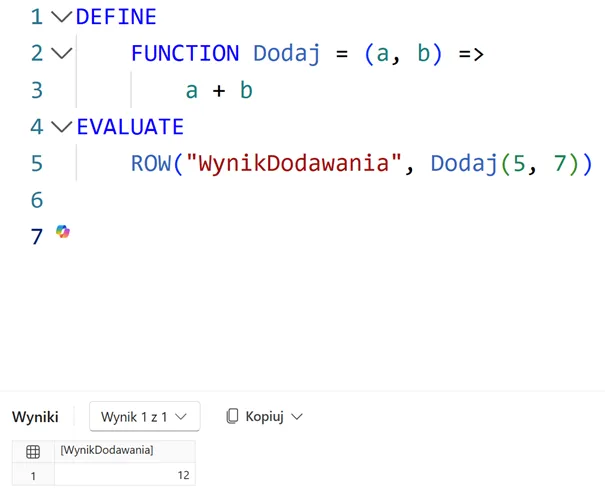Expand the Kopiuj dropdown arrow

click(297, 416)
